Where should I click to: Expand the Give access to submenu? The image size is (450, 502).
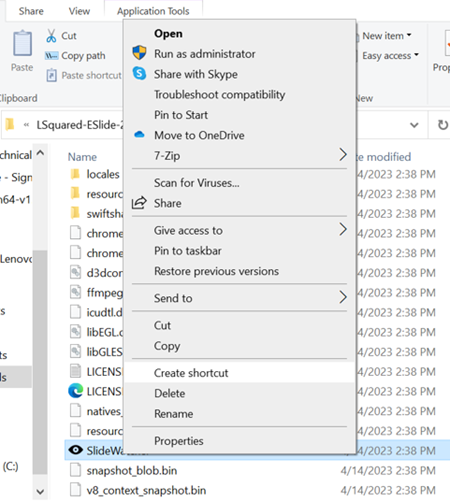tap(343, 230)
